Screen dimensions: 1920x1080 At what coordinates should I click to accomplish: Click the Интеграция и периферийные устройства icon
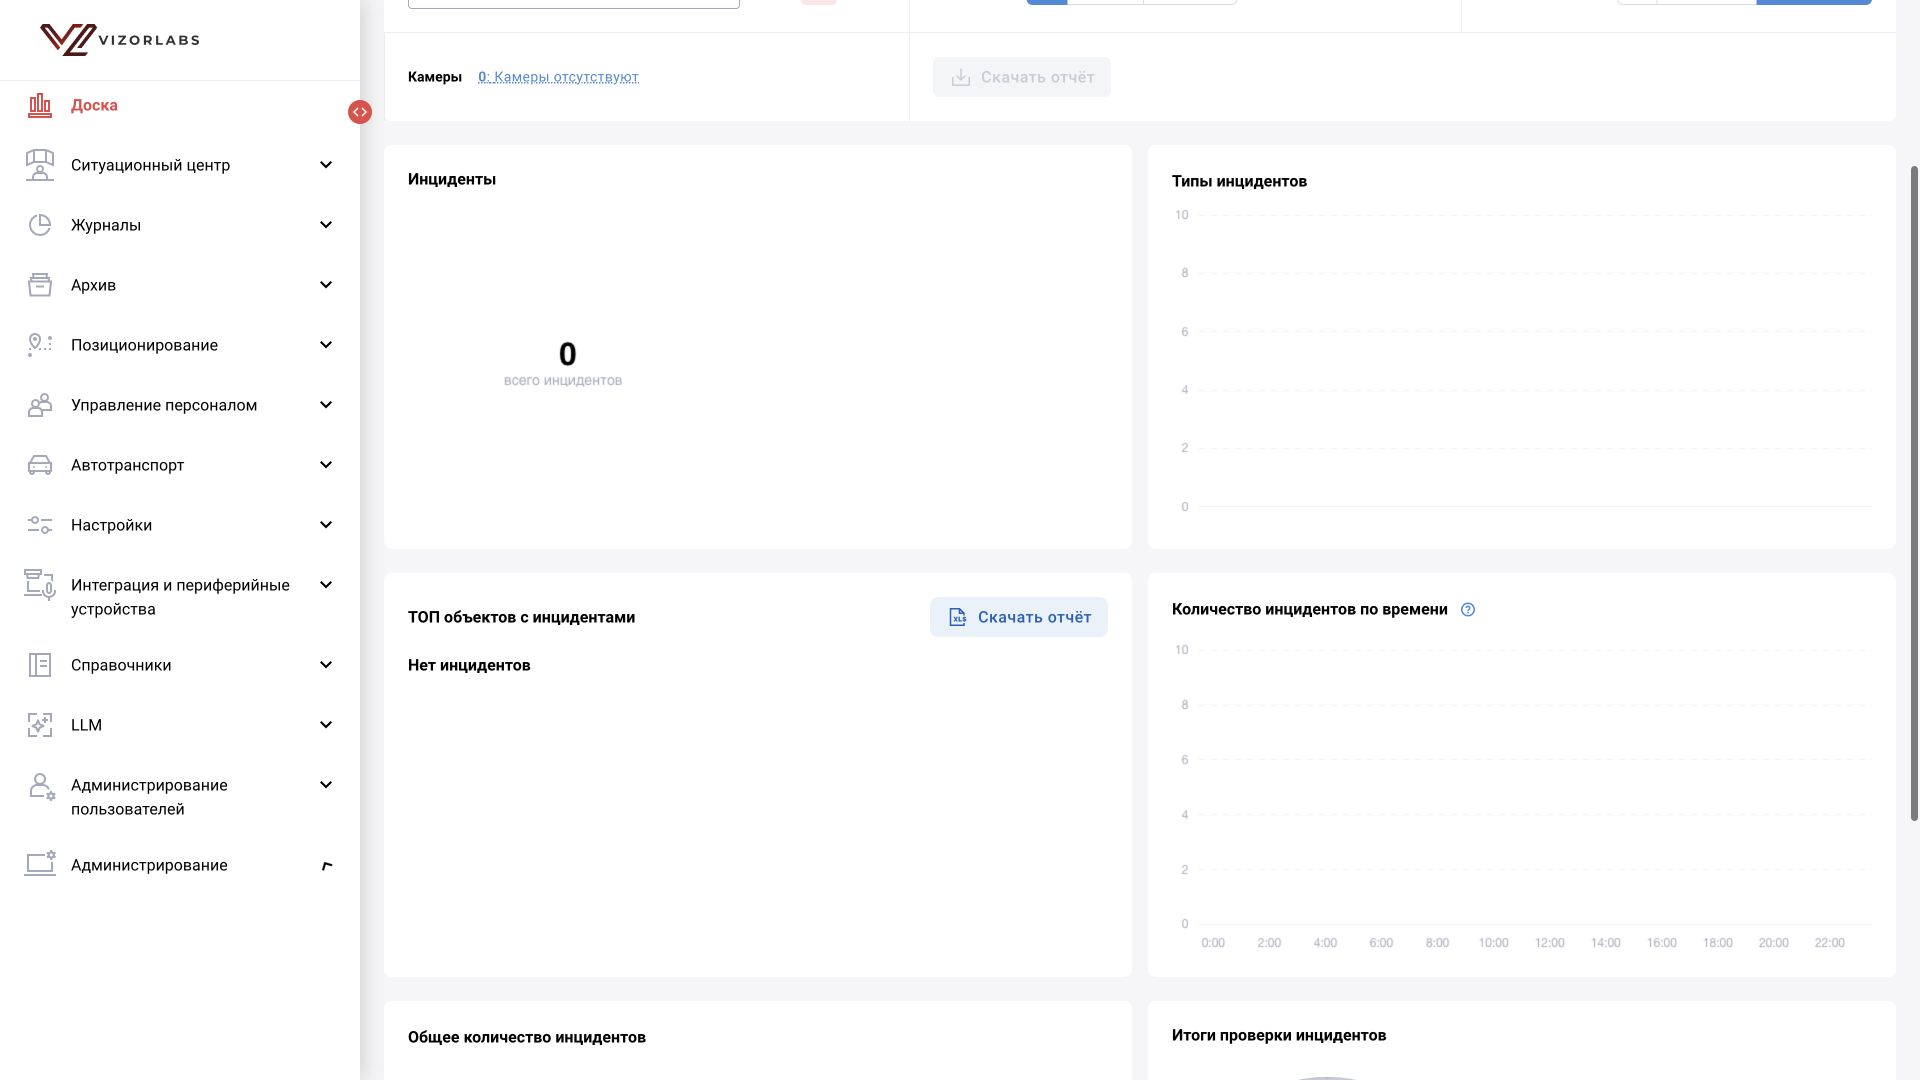tap(40, 585)
